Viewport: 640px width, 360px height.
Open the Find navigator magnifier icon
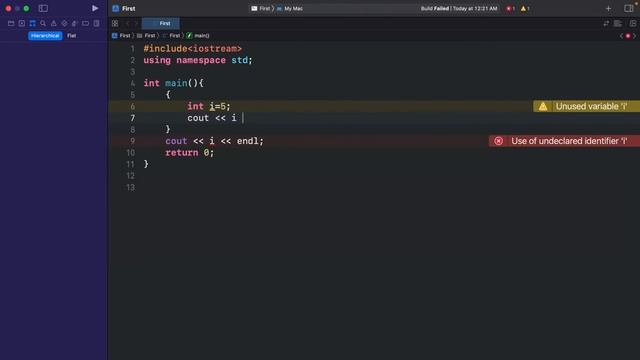coord(43,24)
